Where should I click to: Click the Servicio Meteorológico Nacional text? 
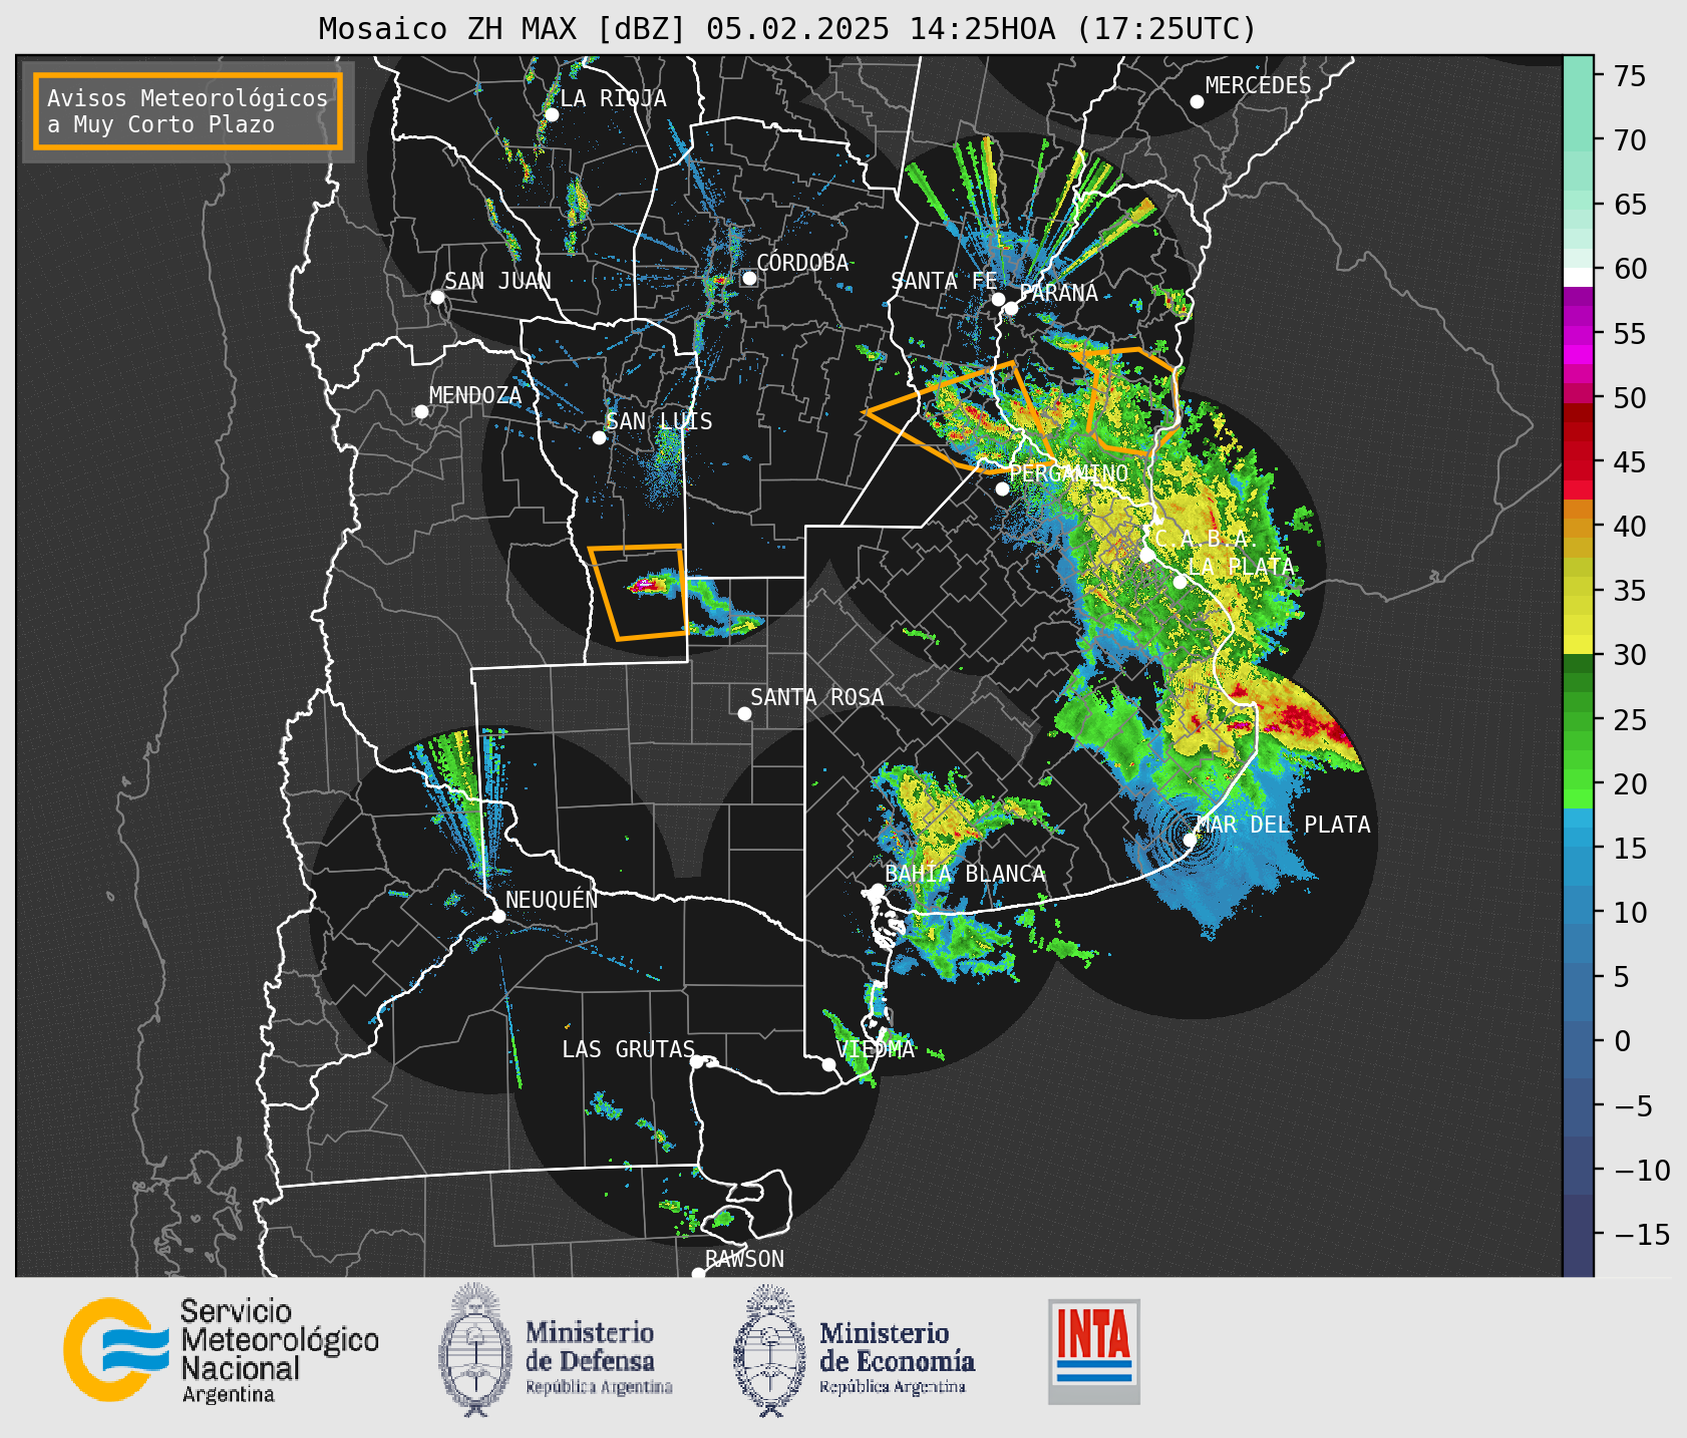pos(279,1350)
